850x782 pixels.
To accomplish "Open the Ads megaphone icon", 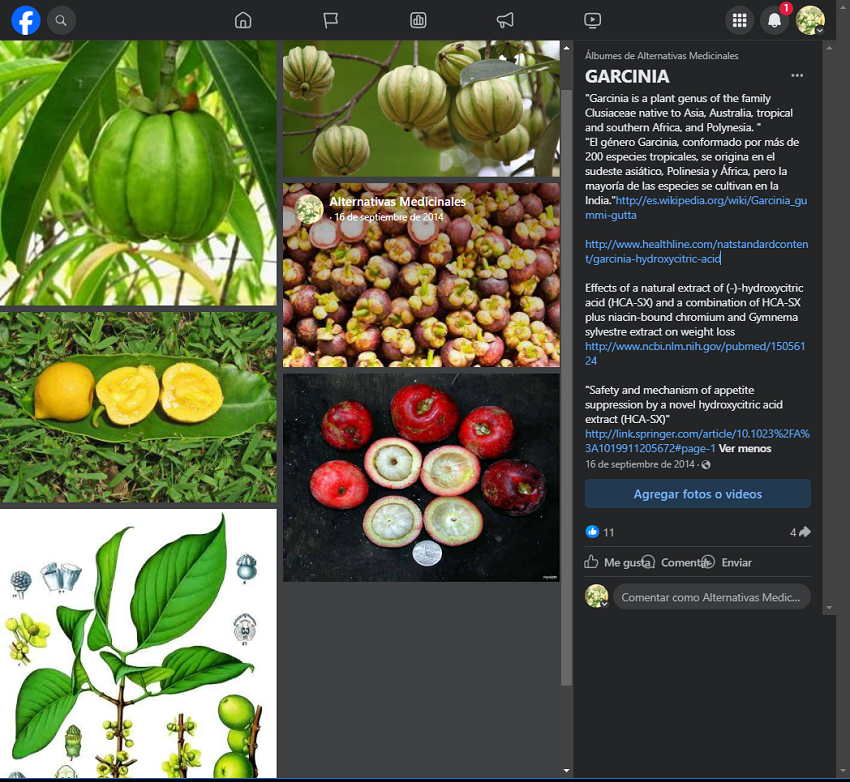I will [x=505, y=20].
